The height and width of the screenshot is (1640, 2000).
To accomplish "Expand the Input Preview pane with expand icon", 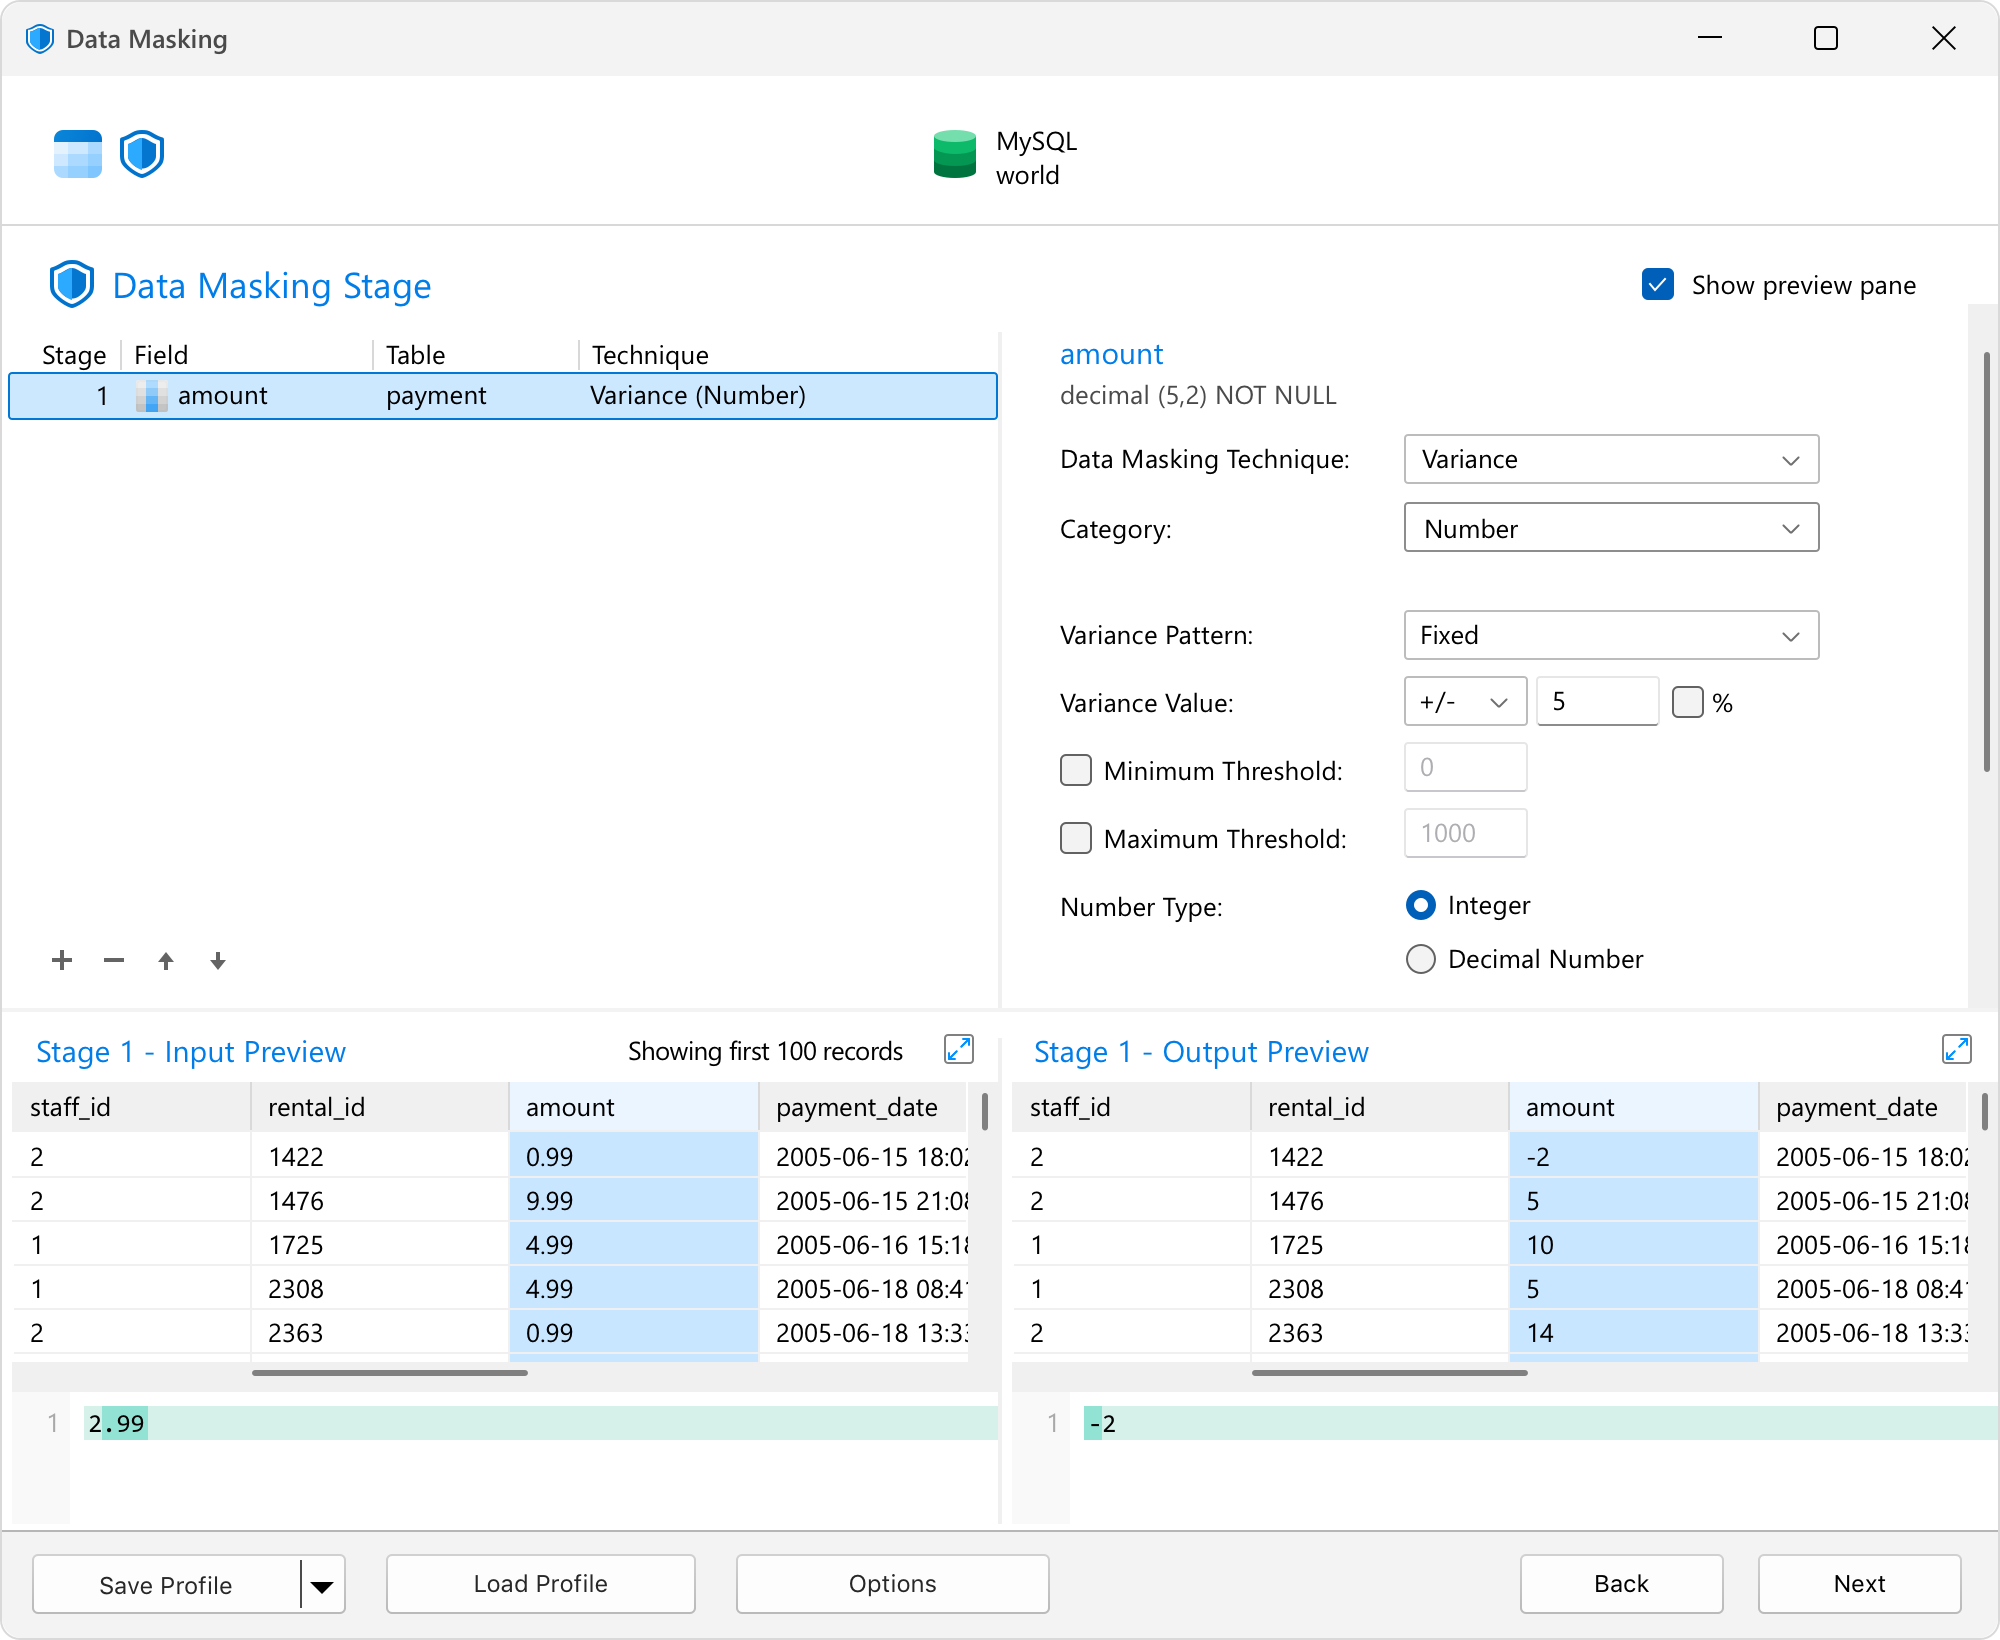I will coord(958,1050).
